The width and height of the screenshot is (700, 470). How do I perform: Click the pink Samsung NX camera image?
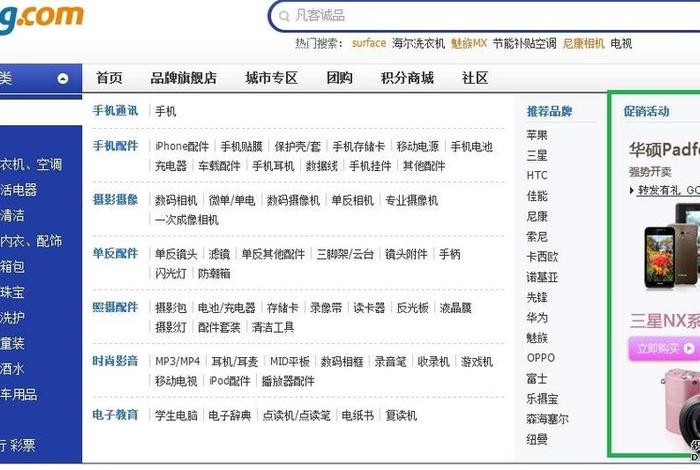681,408
